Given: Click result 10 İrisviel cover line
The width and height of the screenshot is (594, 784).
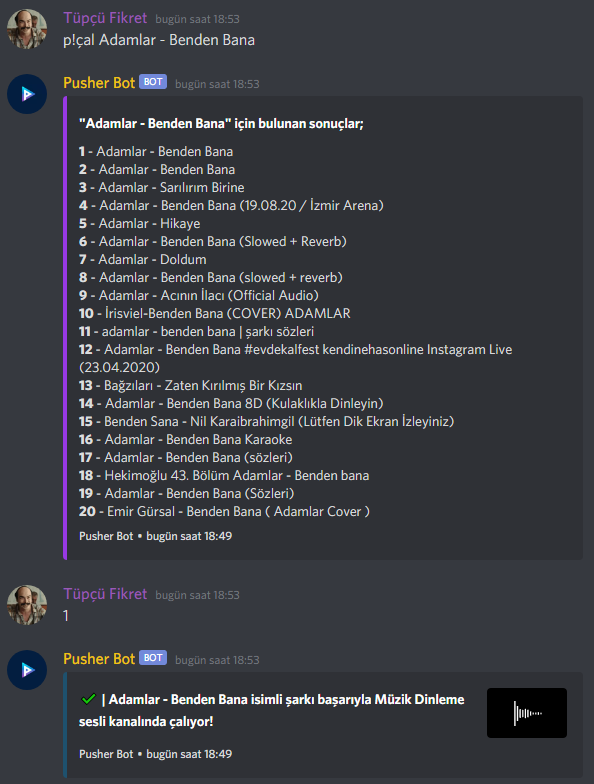Looking at the screenshot, I should pyautogui.click(x=214, y=314).
